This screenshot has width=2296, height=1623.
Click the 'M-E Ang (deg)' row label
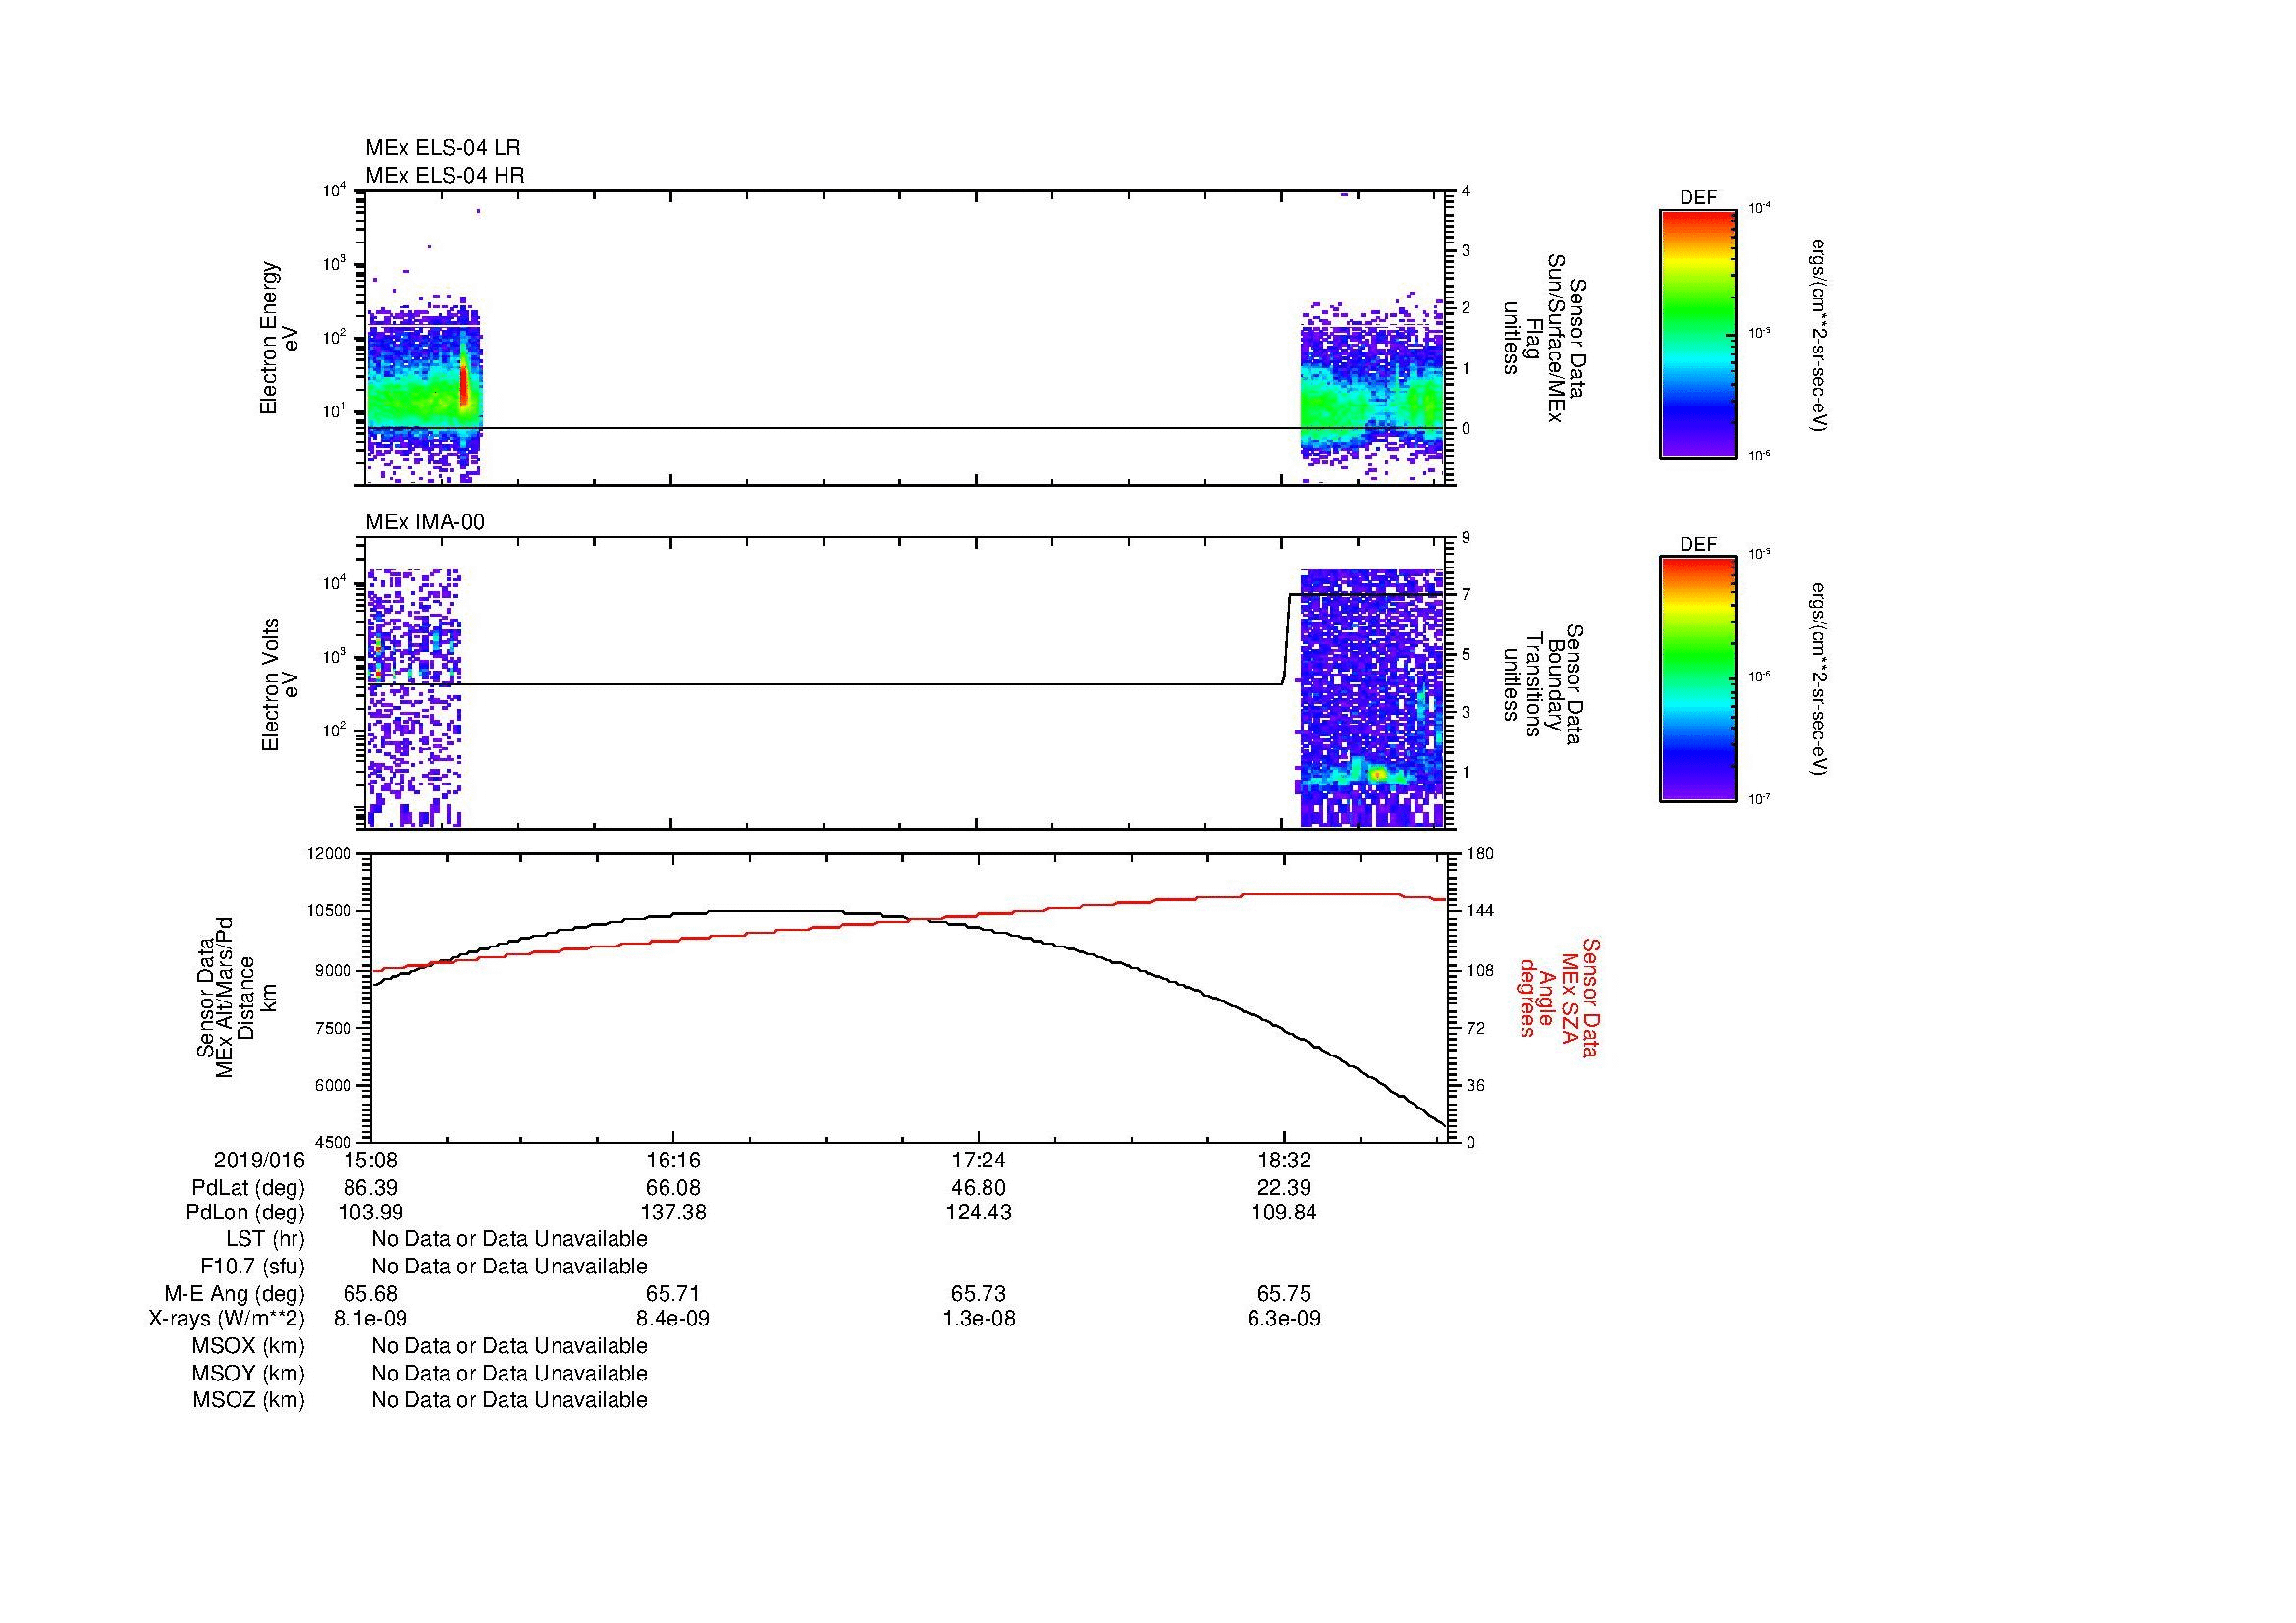[235, 1294]
